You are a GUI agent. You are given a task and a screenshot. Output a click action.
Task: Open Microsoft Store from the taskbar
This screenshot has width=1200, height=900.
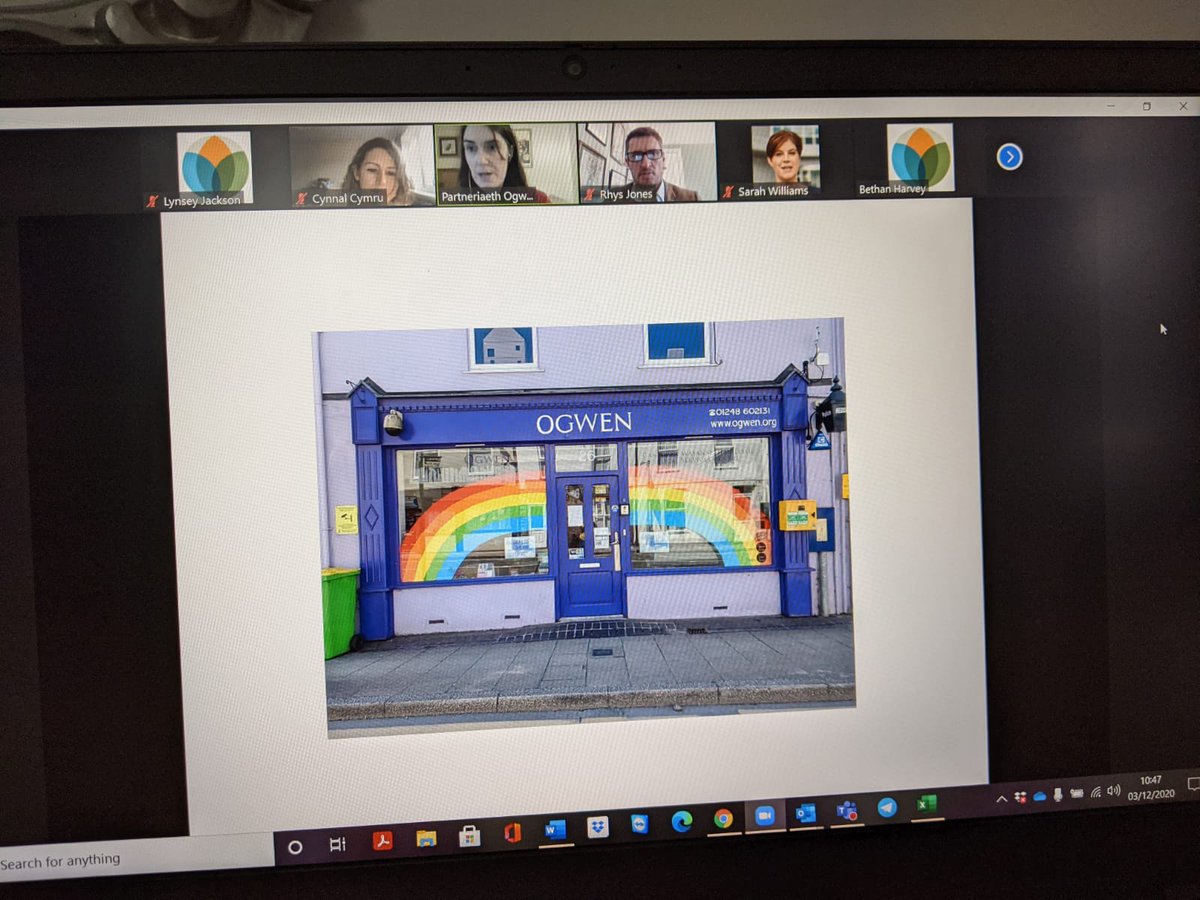coord(469,835)
